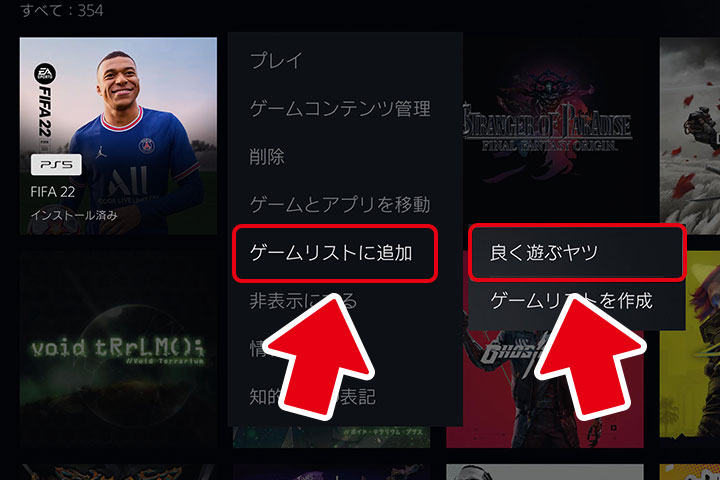Select プレイ in the context menu
Image resolution: width=720 pixels, height=480 pixels.
[276, 61]
